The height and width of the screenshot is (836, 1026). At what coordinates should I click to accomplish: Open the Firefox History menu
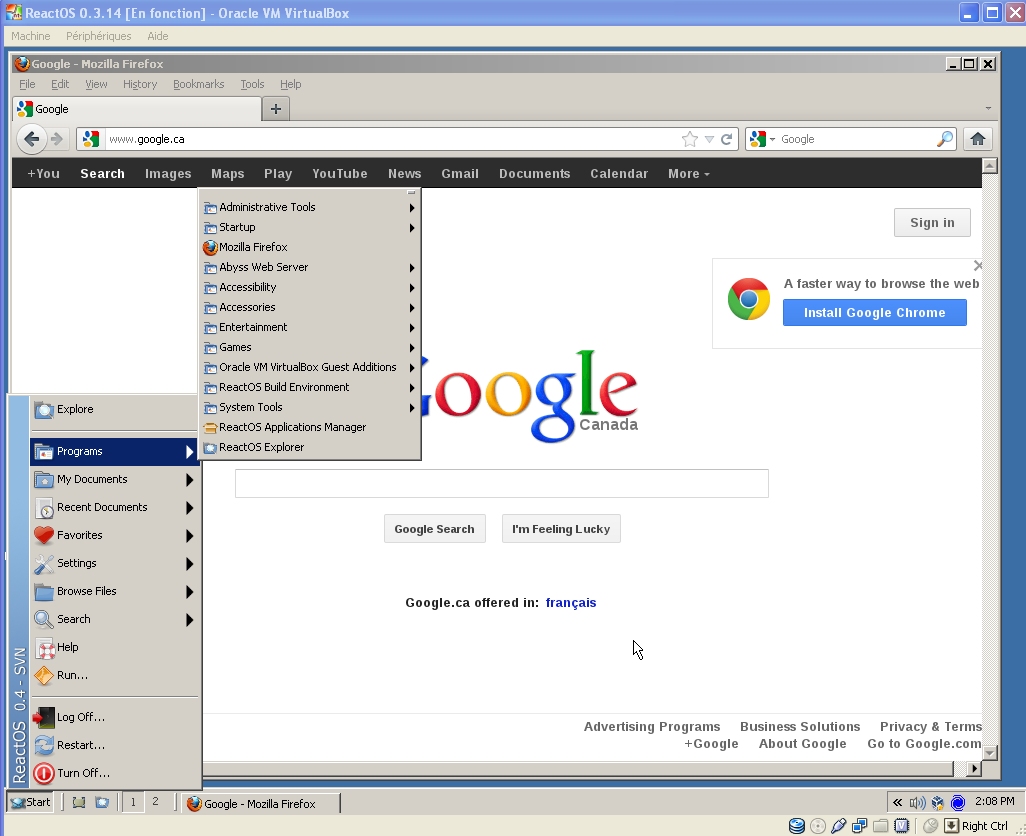click(140, 84)
